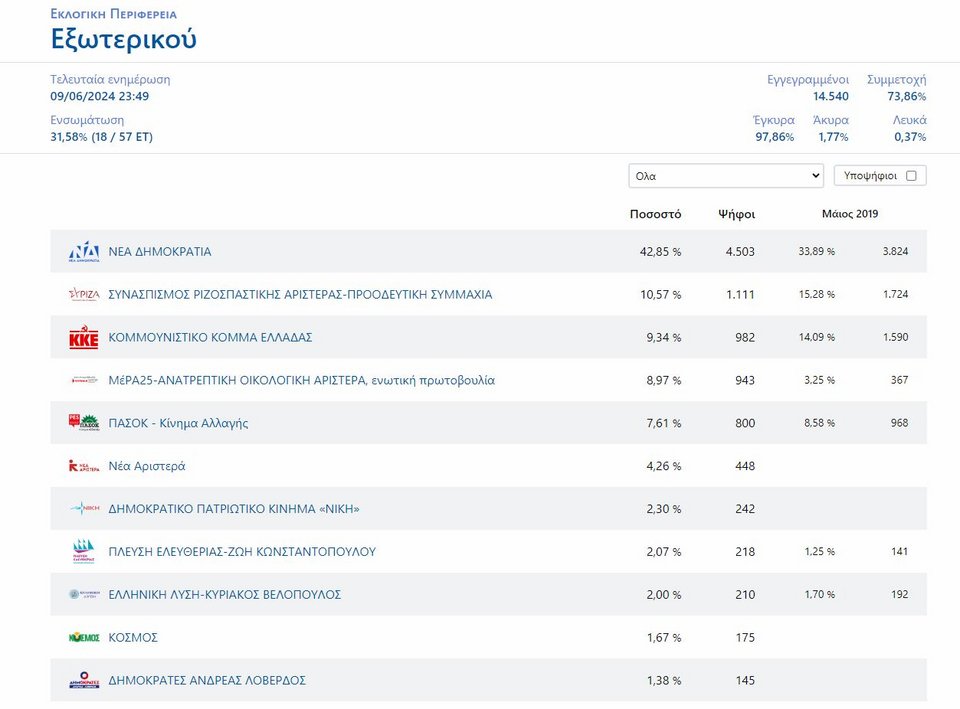Open the ΔΗΜΟΚΡΑΤΙΚΟ ΠΑΤΡΙΩΤΙΚΟ ΚΙΝΗΜΑ «ΝΙΚΗ» link
The width and height of the screenshot is (960, 709).
(234, 509)
